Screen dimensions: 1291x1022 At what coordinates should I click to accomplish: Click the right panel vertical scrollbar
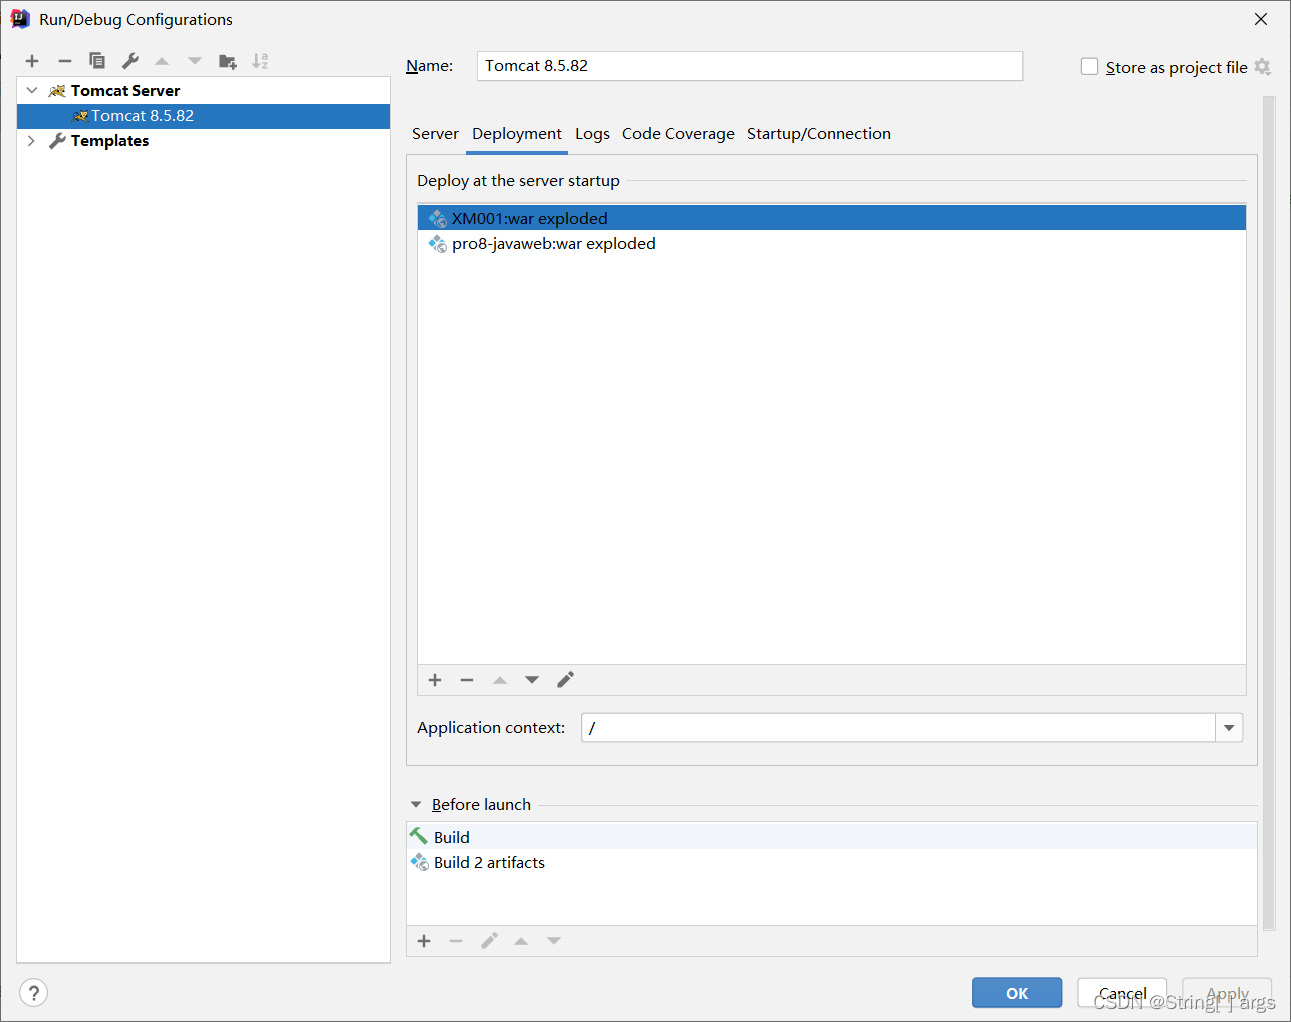pos(1269,513)
